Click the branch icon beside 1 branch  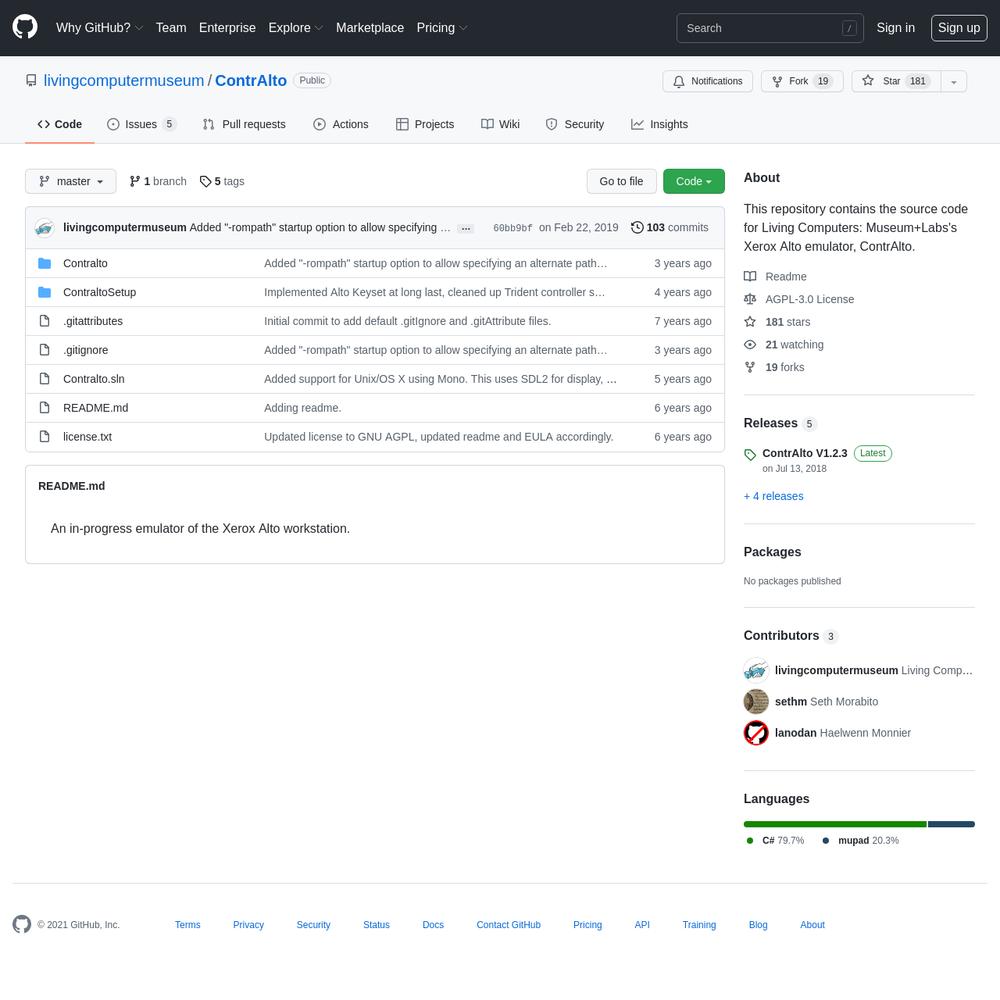pos(135,181)
